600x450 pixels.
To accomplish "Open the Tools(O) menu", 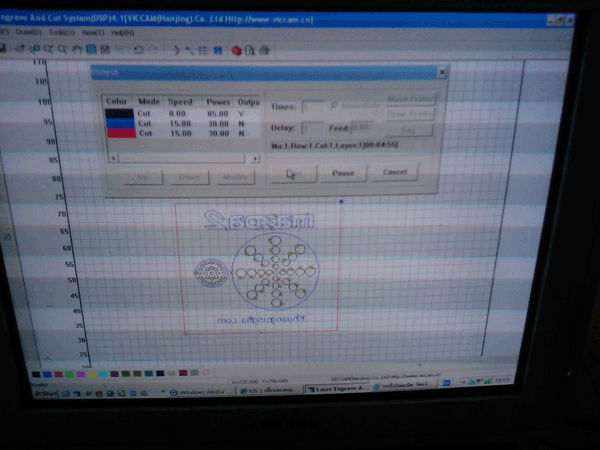I will coord(62,33).
